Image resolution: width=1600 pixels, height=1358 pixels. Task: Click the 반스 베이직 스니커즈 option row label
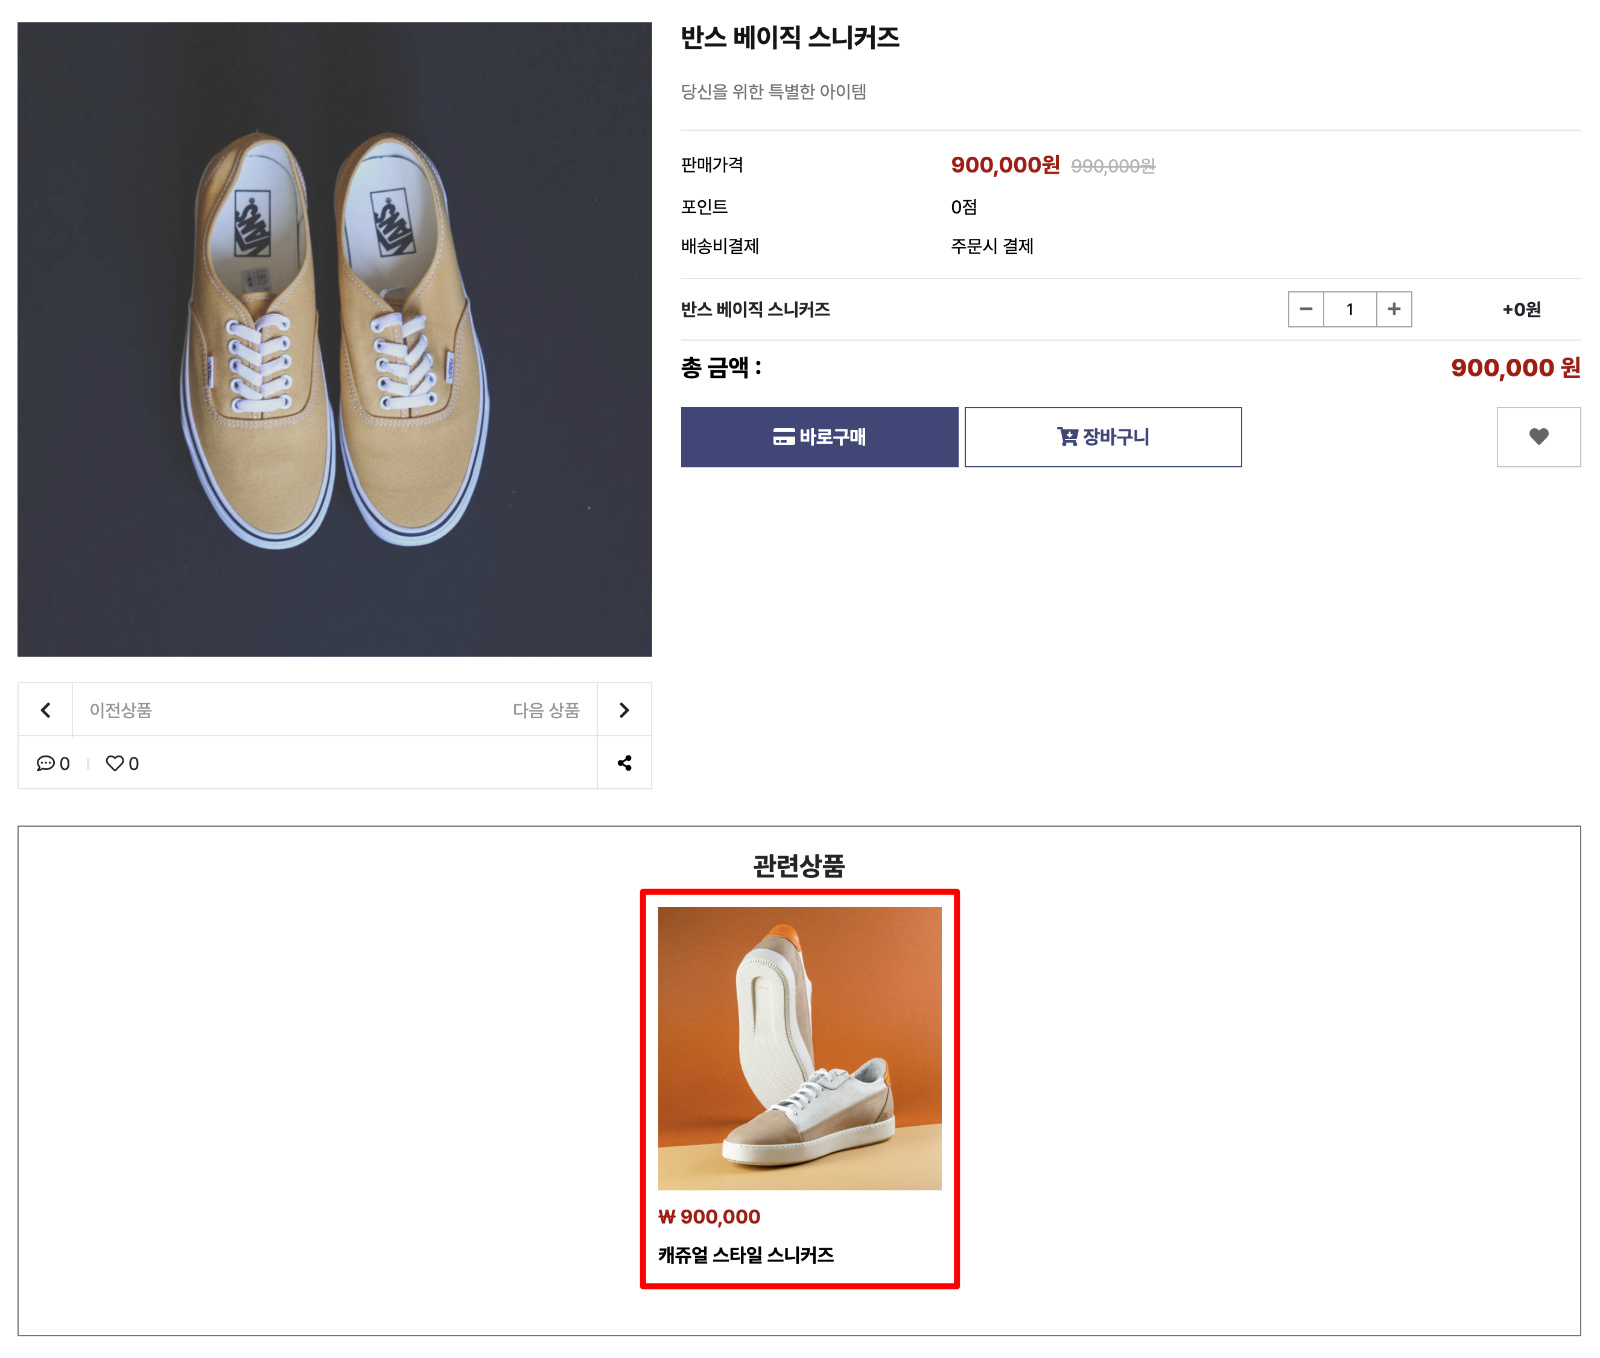756,310
